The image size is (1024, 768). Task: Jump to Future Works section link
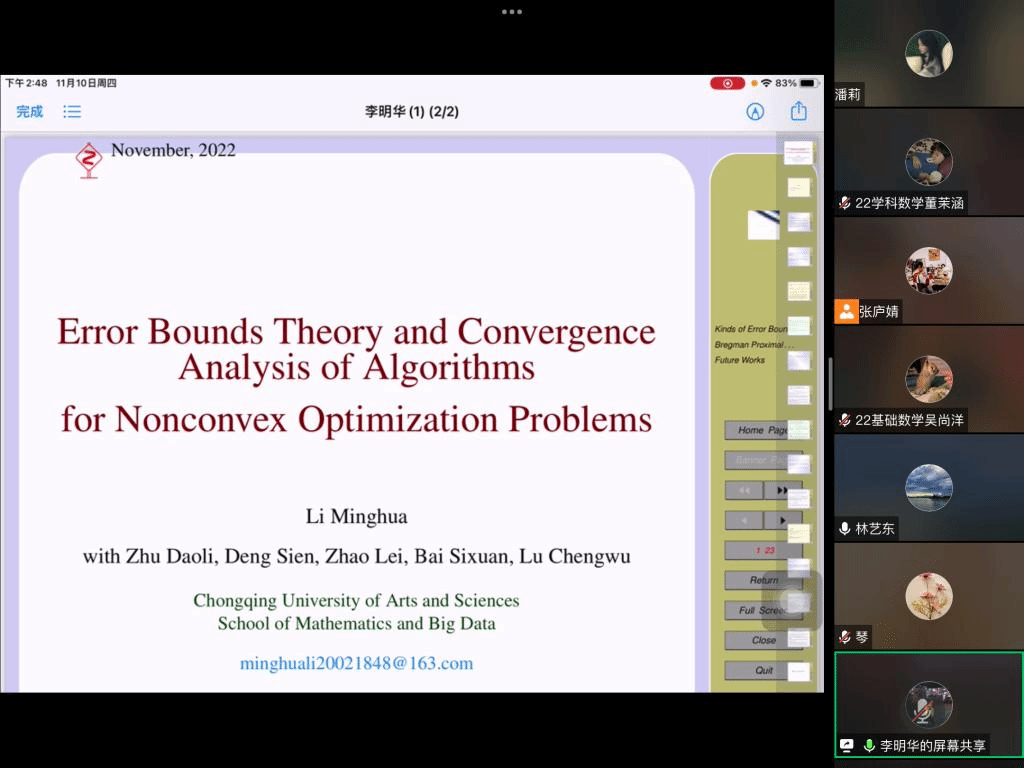[740, 360]
